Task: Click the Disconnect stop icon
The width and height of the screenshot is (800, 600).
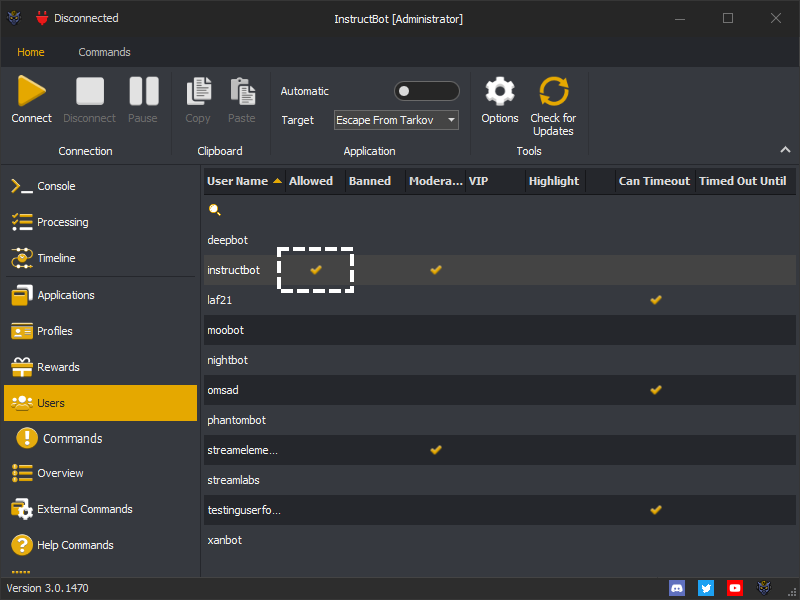Action: click(x=90, y=91)
